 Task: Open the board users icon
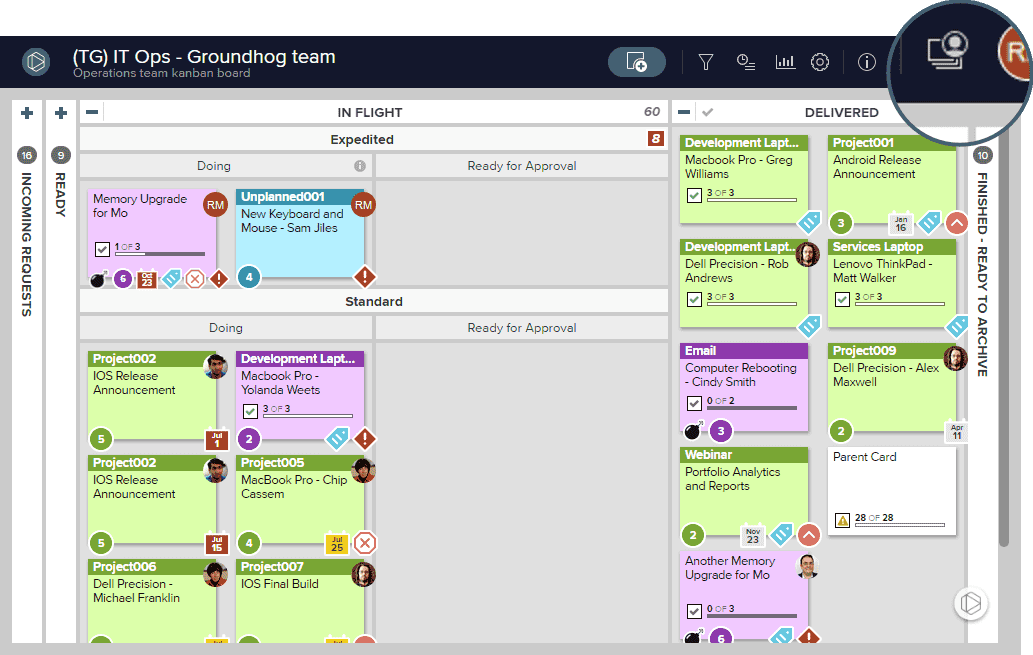(x=947, y=49)
